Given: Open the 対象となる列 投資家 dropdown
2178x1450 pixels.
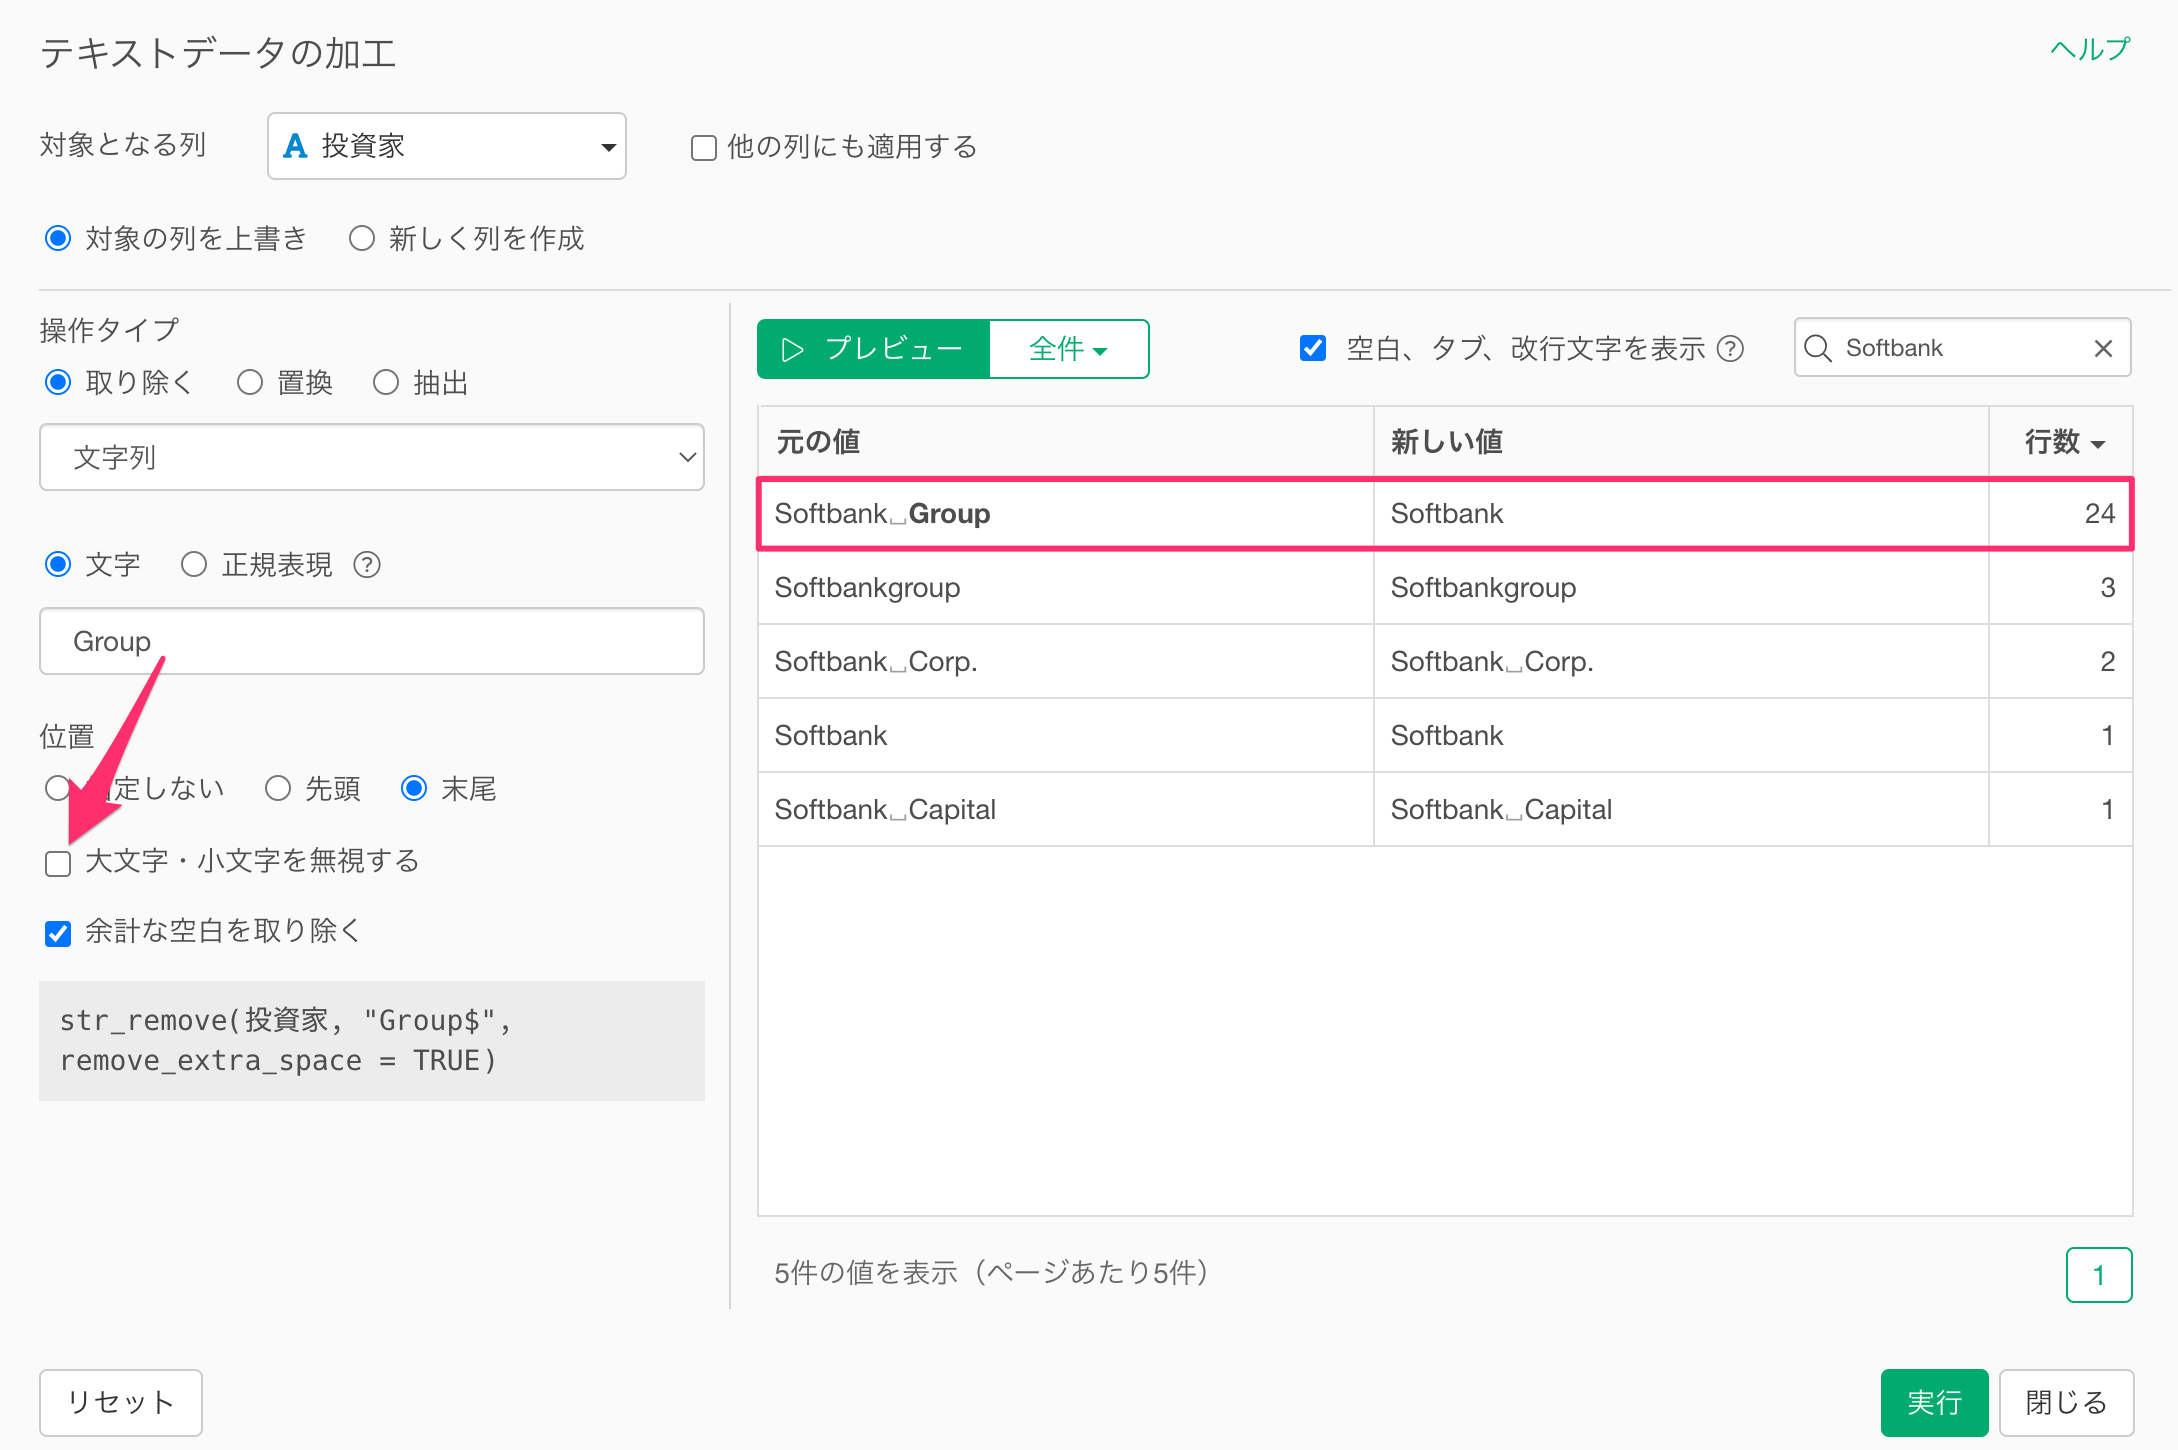Looking at the screenshot, I should tap(447, 146).
